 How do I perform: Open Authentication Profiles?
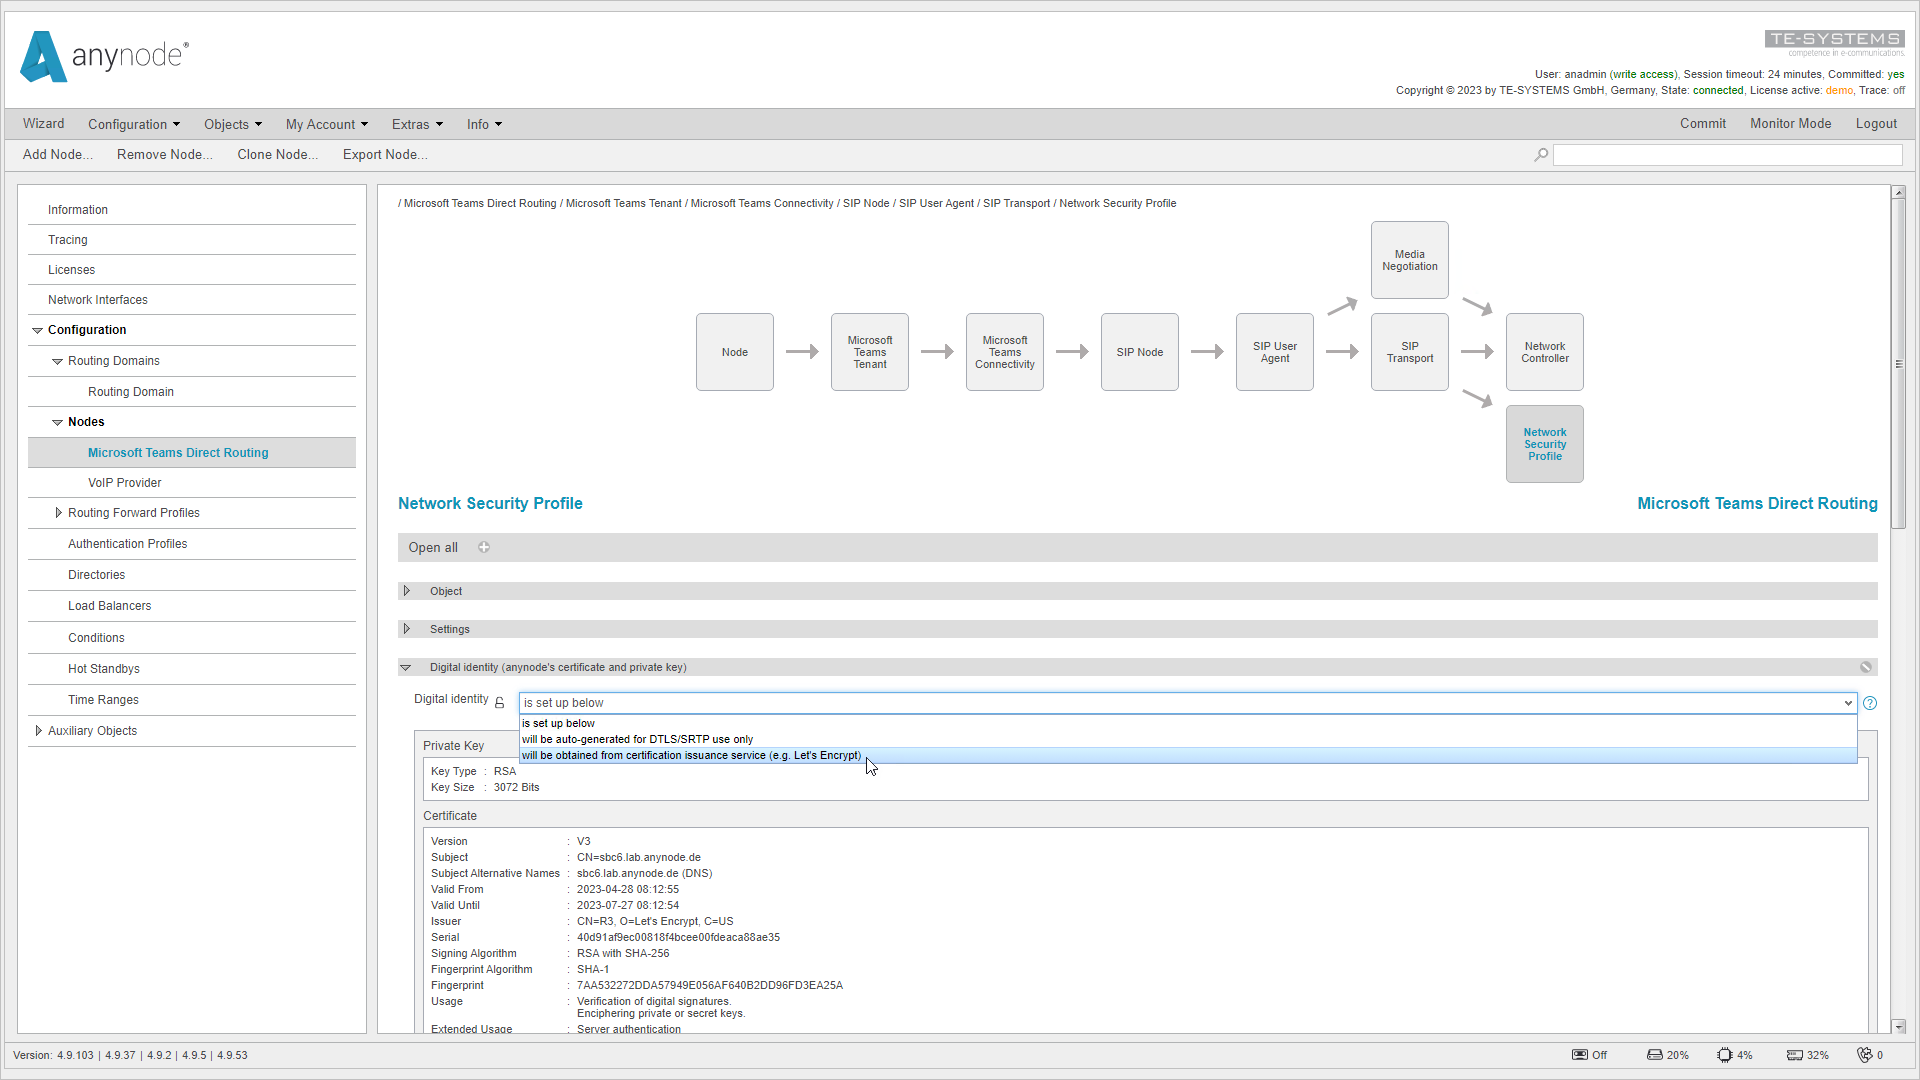click(128, 544)
